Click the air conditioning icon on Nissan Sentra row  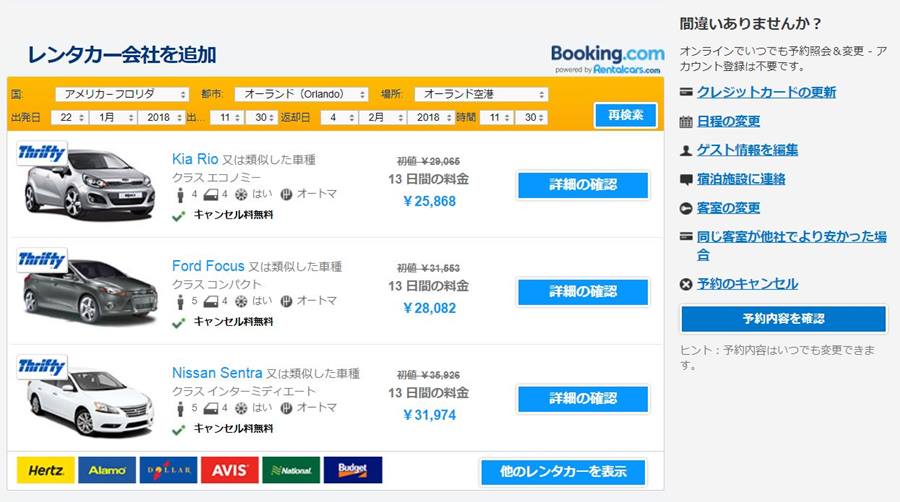pos(241,408)
